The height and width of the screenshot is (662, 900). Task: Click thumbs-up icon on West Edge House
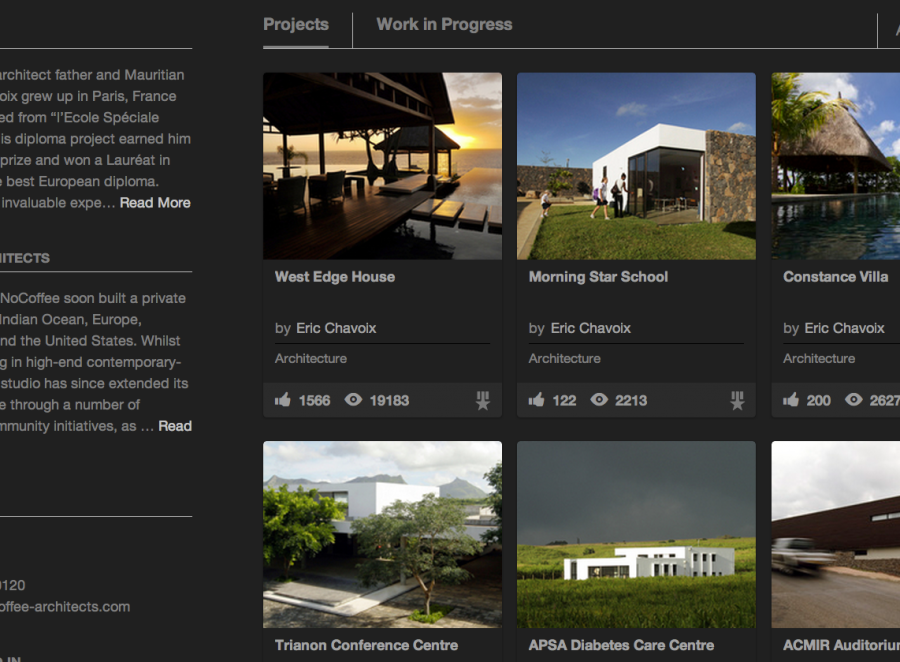283,400
